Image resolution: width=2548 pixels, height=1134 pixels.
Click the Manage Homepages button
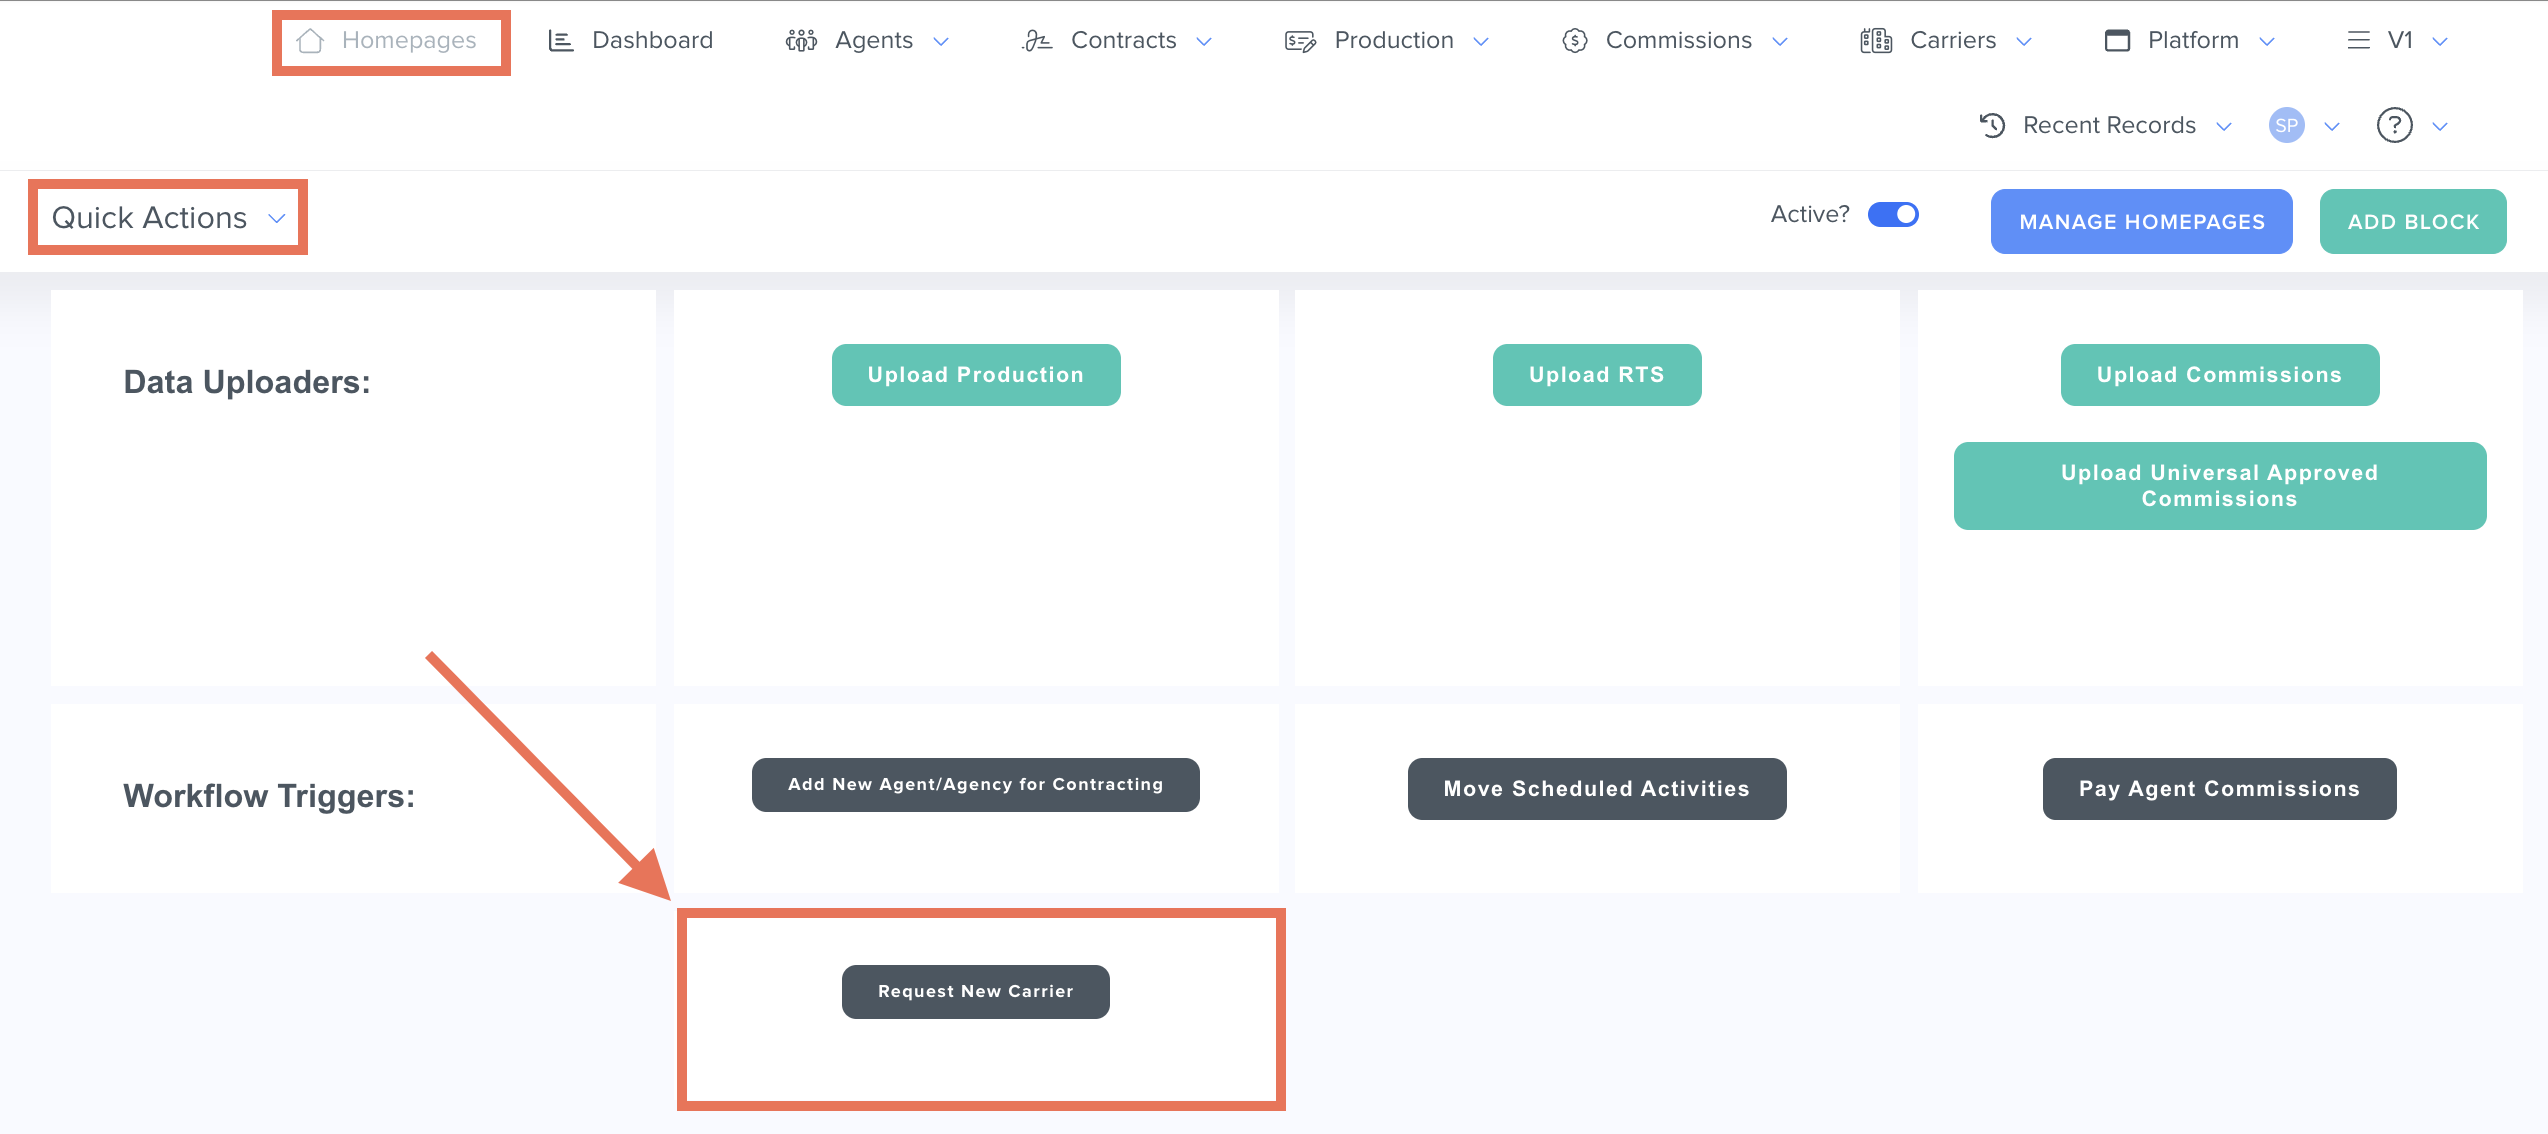pos(2141,222)
